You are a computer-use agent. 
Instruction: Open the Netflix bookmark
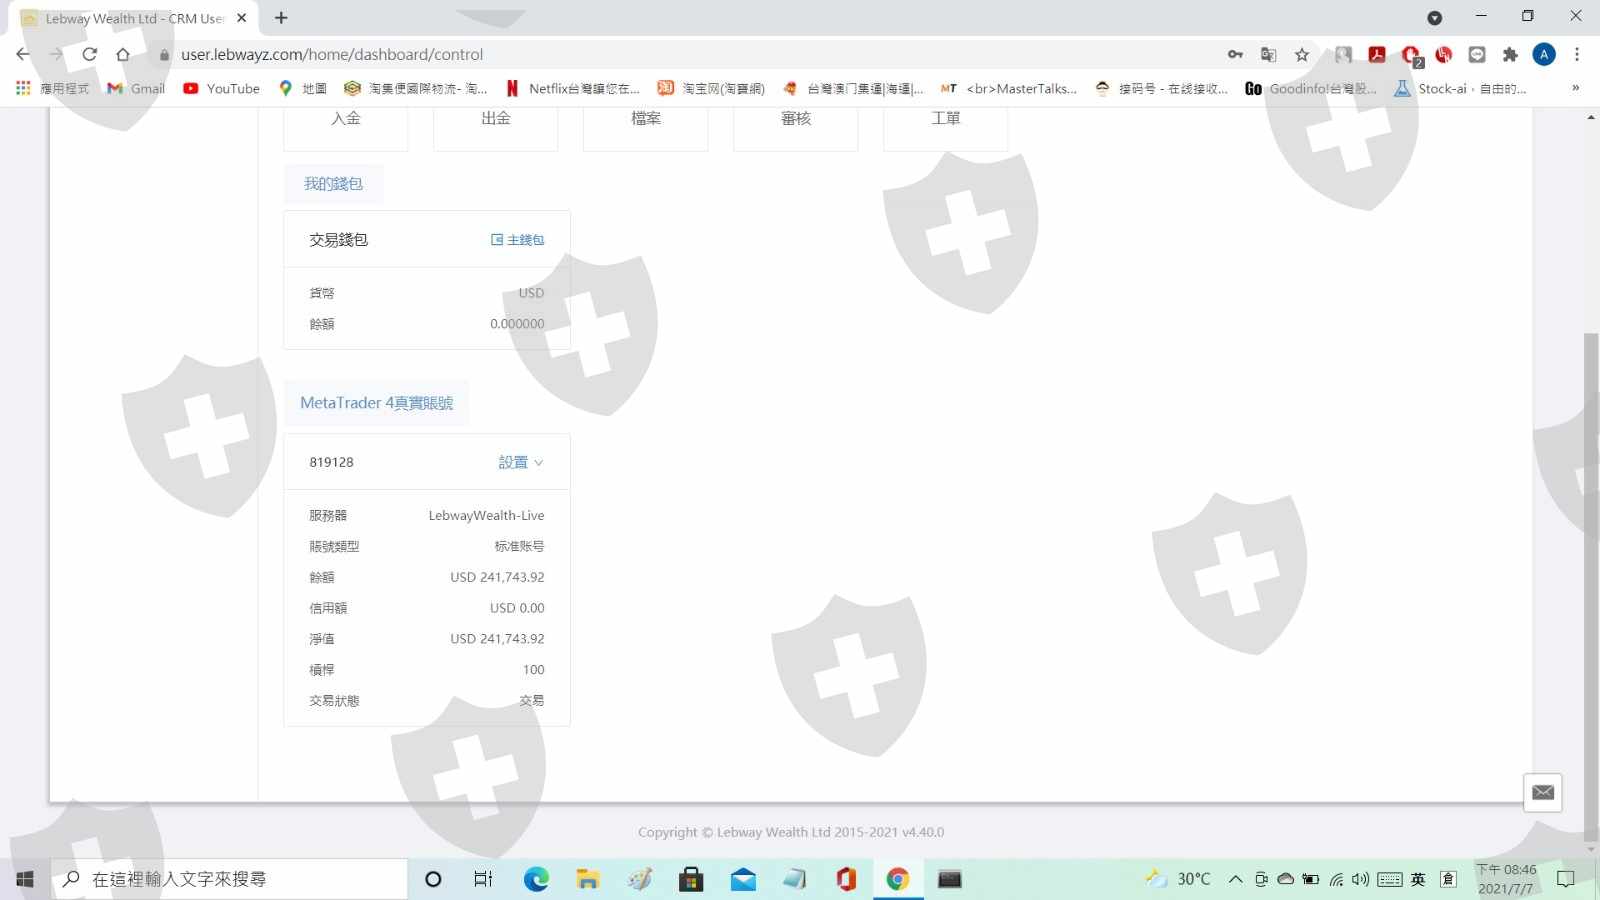(572, 88)
